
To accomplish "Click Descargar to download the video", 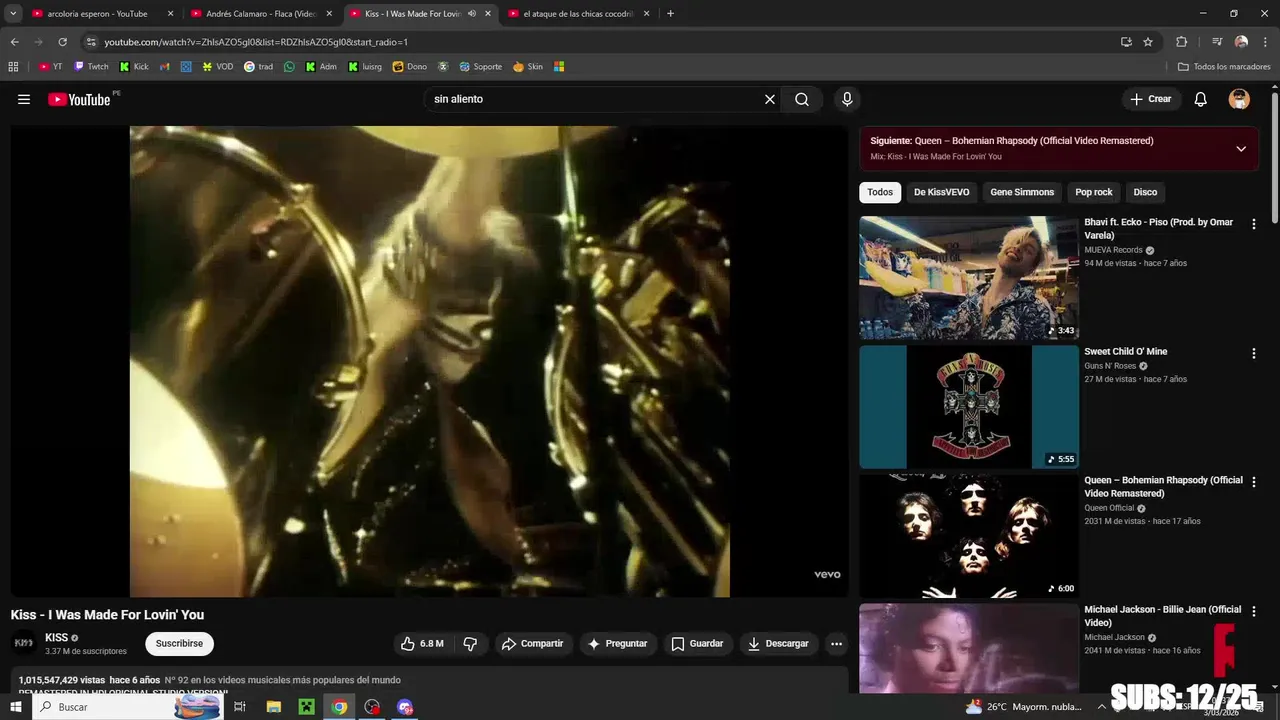I will pos(778,644).
